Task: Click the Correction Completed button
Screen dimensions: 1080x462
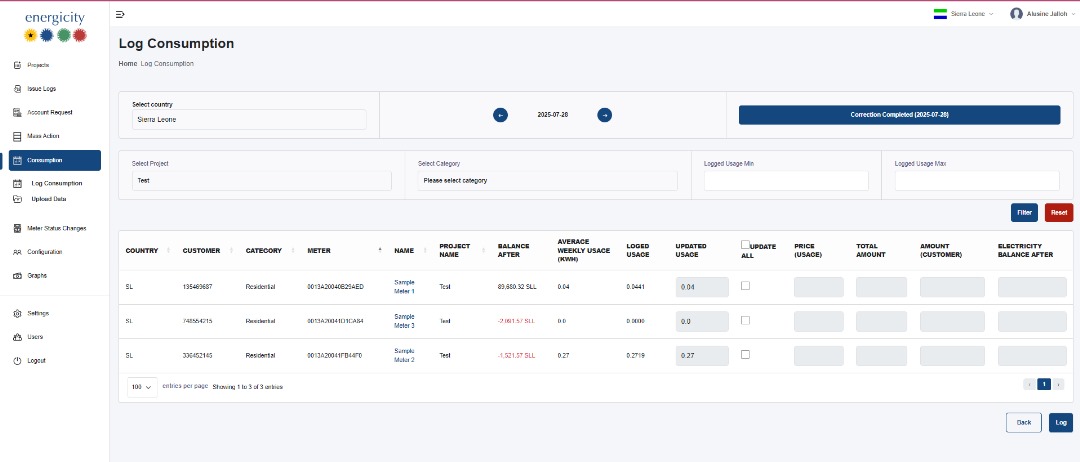Action: pyautogui.click(x=900, y=115)
